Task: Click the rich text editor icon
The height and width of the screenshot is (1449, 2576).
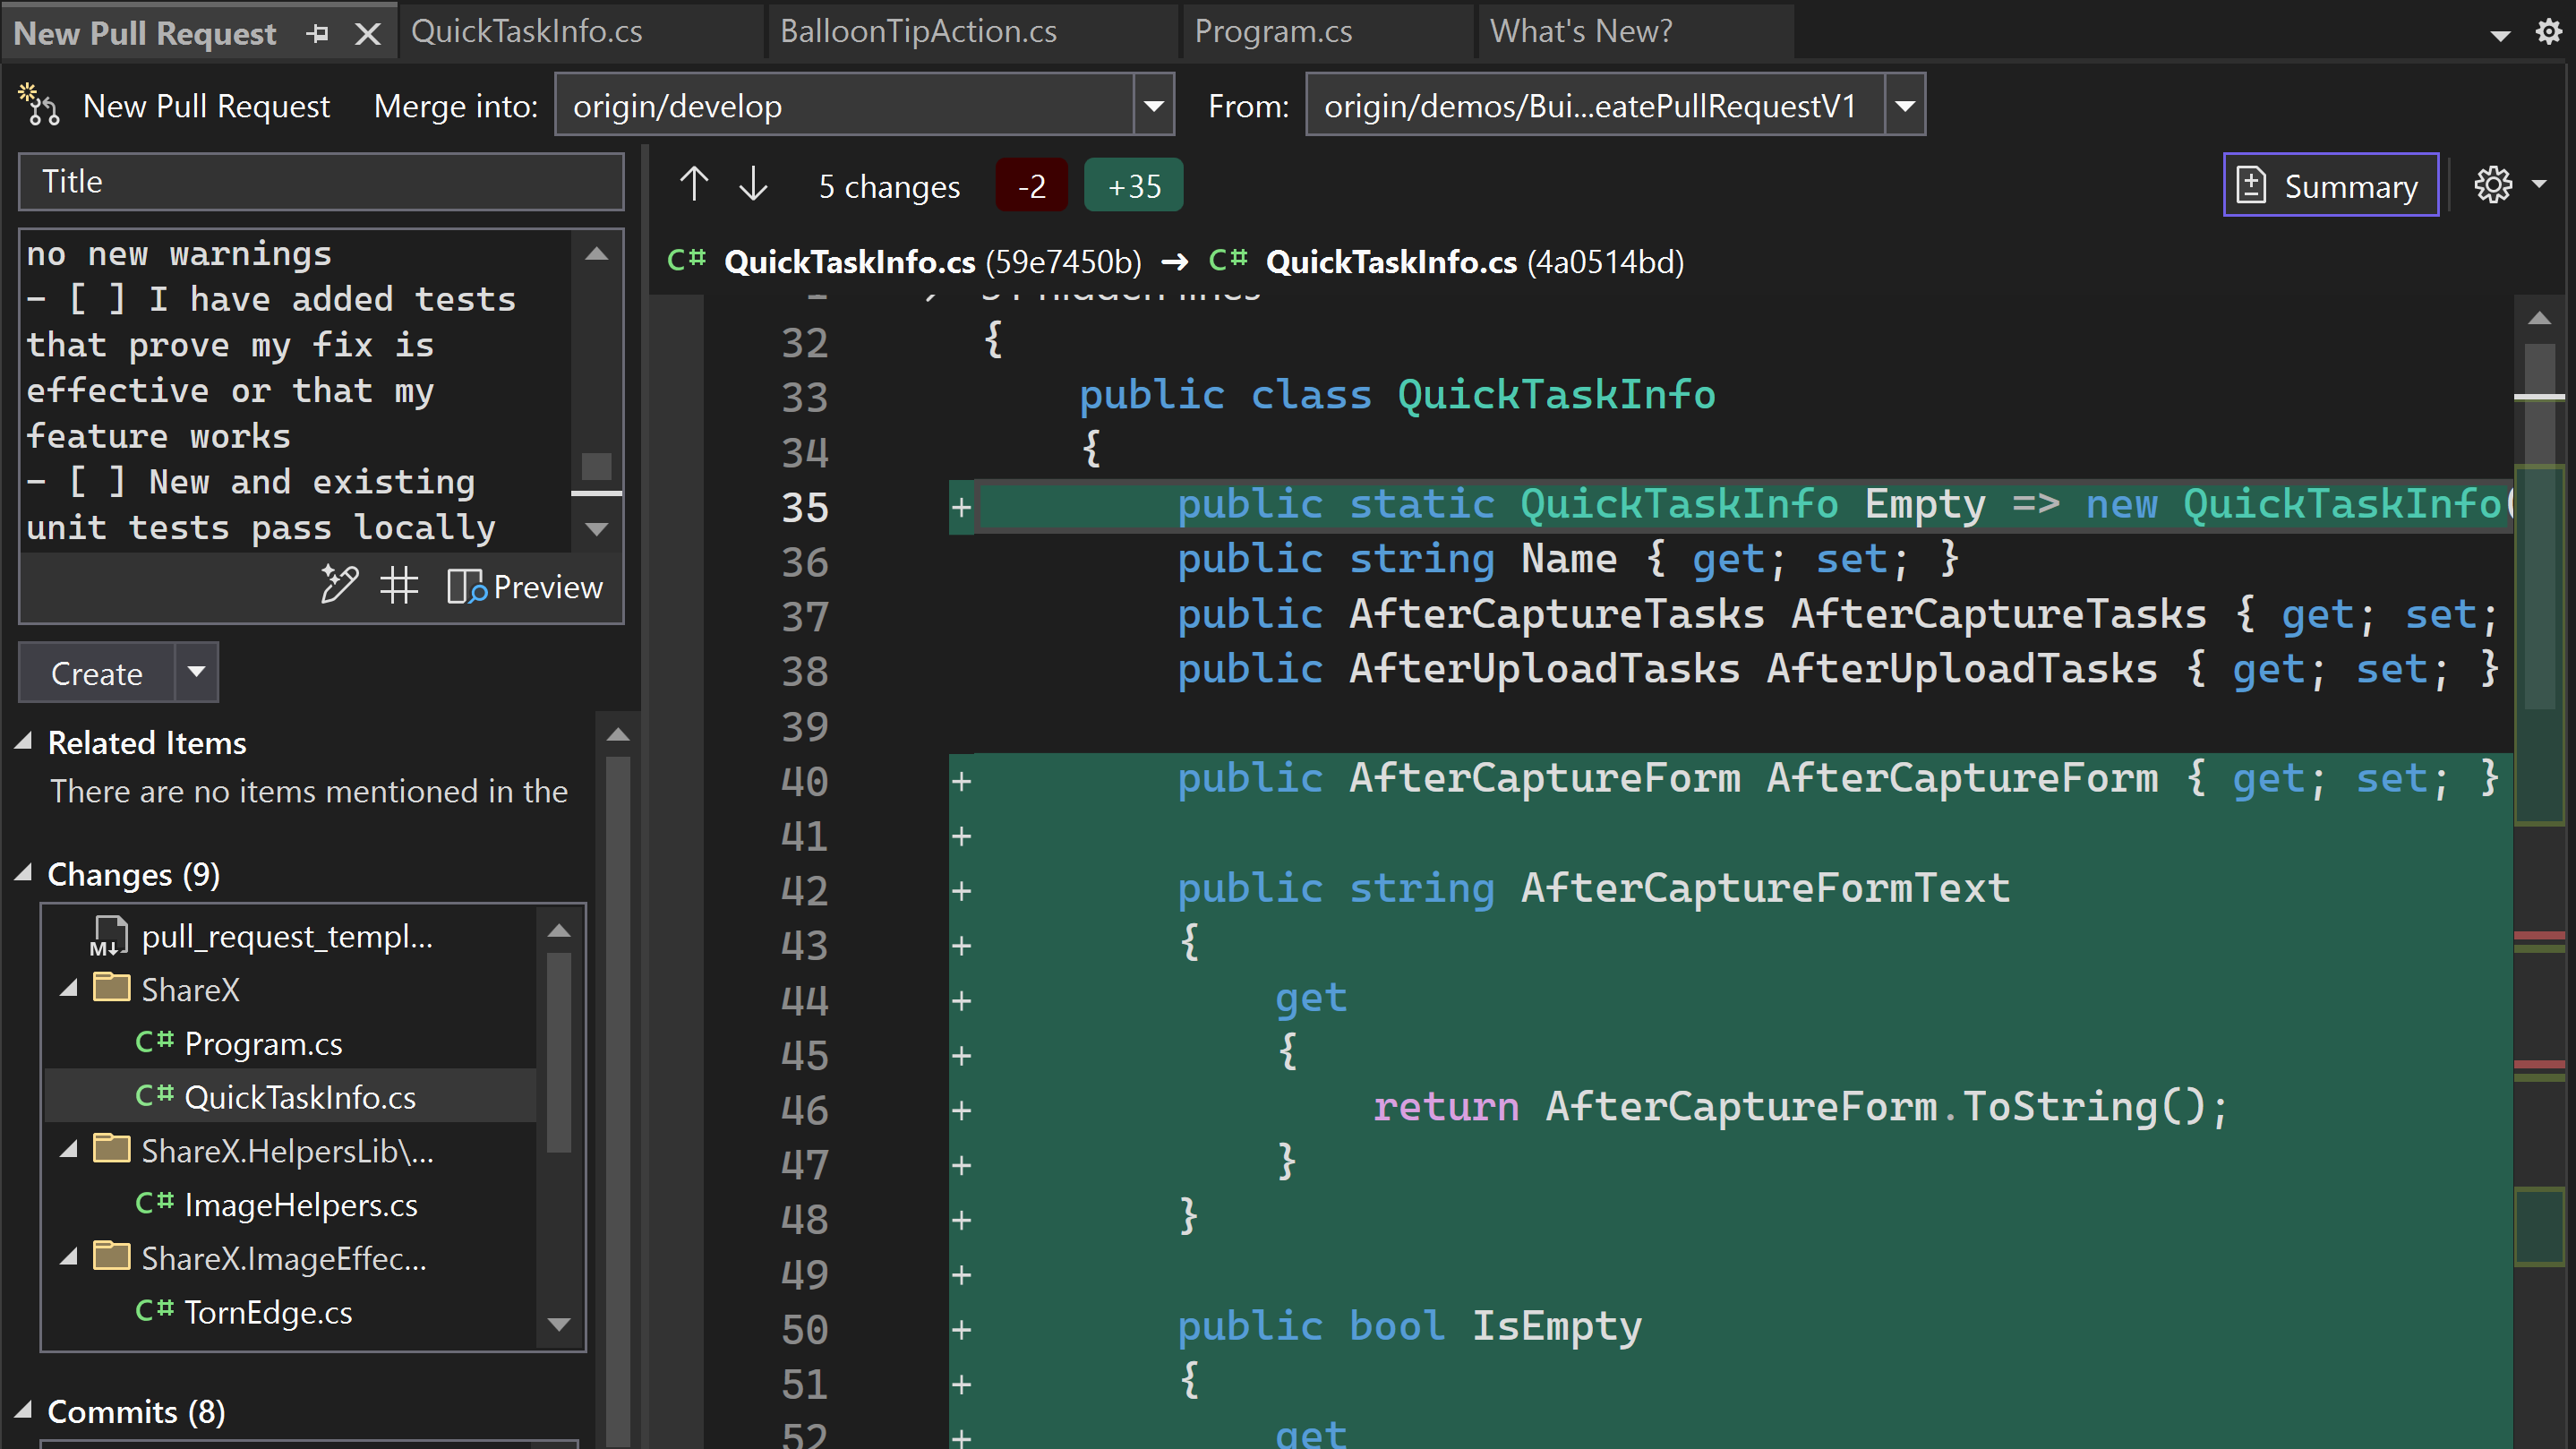Action: [x=339, y=587]
